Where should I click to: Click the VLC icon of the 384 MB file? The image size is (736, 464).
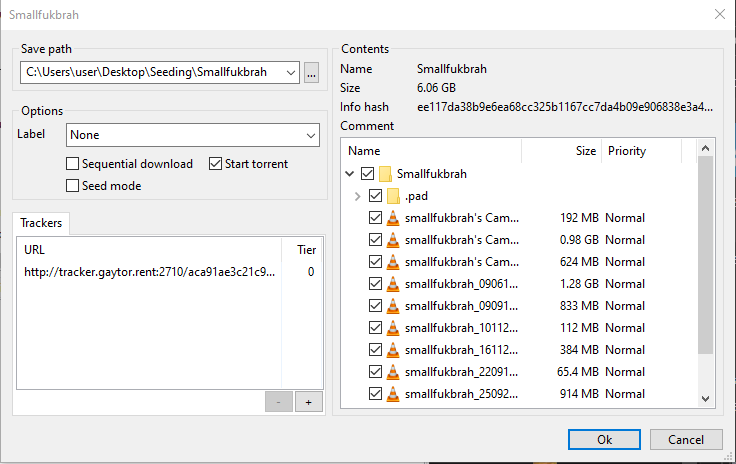(x=393, y=350)
